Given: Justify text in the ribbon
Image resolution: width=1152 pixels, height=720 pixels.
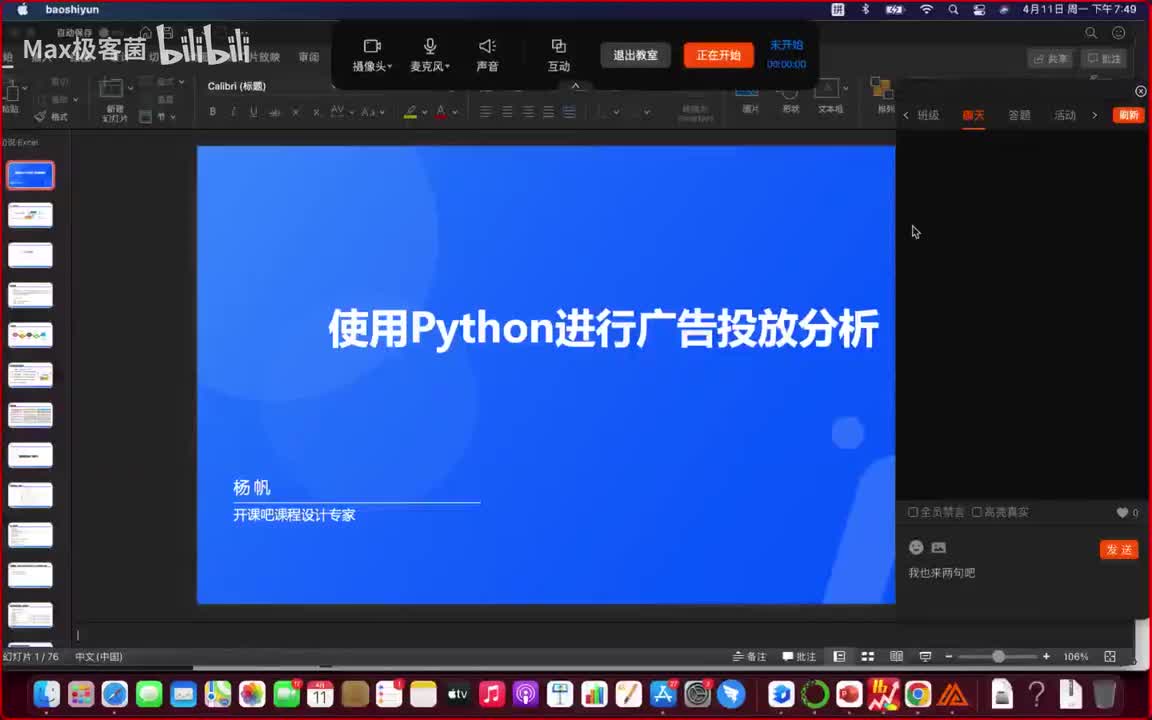Looking at the screenshot, I should (x=548, y=112).
